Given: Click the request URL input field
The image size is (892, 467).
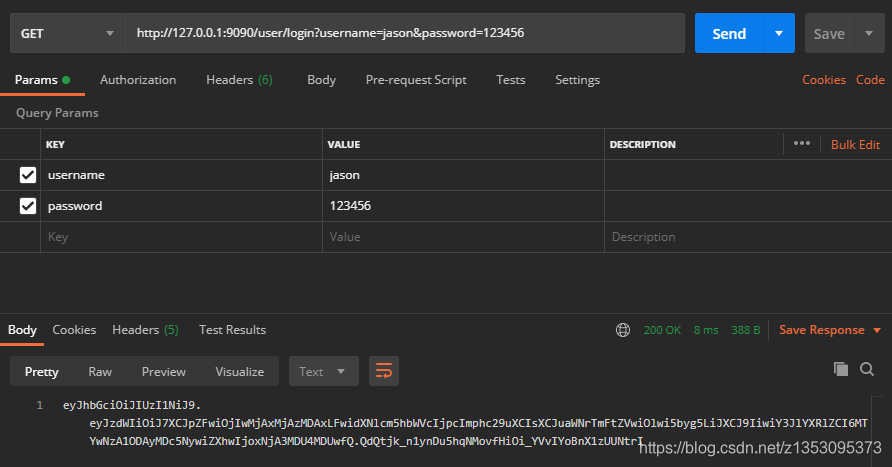Looking at the screenshot, I should pos(405,34).
